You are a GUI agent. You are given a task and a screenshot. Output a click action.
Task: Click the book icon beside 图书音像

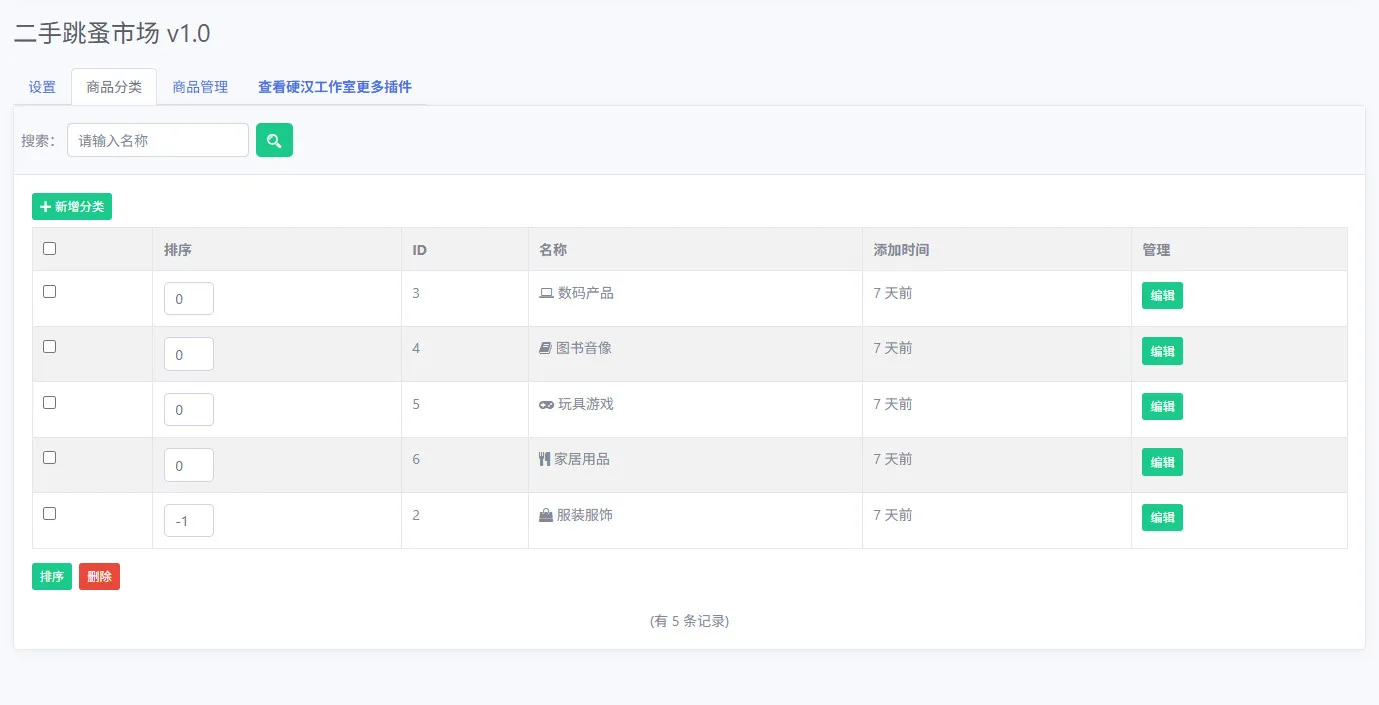click(x=545, y=348)
